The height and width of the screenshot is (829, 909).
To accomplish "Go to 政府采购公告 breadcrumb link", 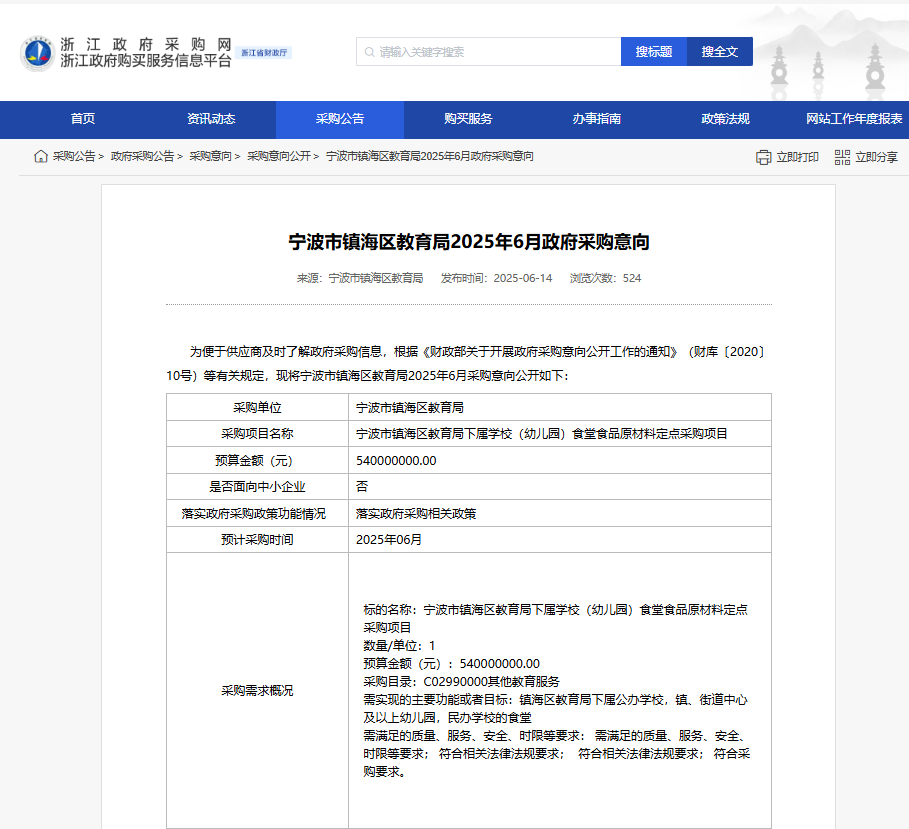I will pos(143,157).
